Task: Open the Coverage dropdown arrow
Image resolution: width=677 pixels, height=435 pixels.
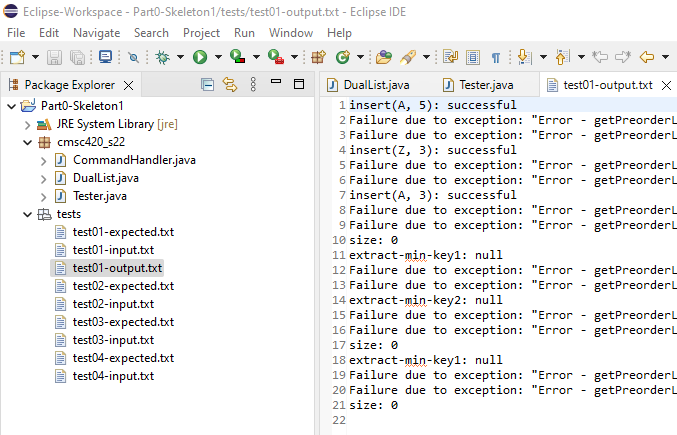Action: tap(256, 57)
